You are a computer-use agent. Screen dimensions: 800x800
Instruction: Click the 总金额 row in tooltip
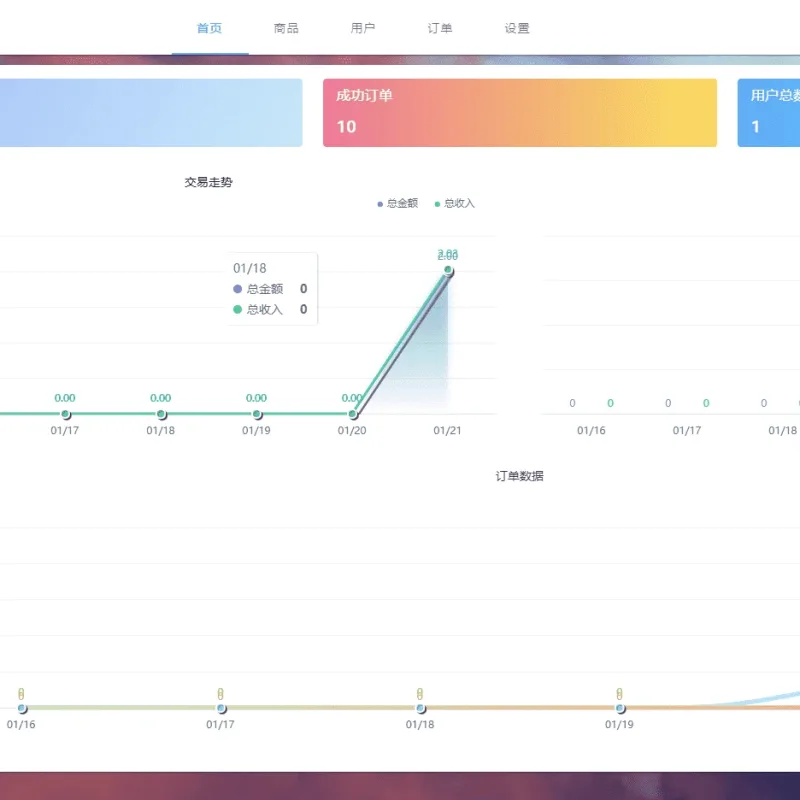270,289
